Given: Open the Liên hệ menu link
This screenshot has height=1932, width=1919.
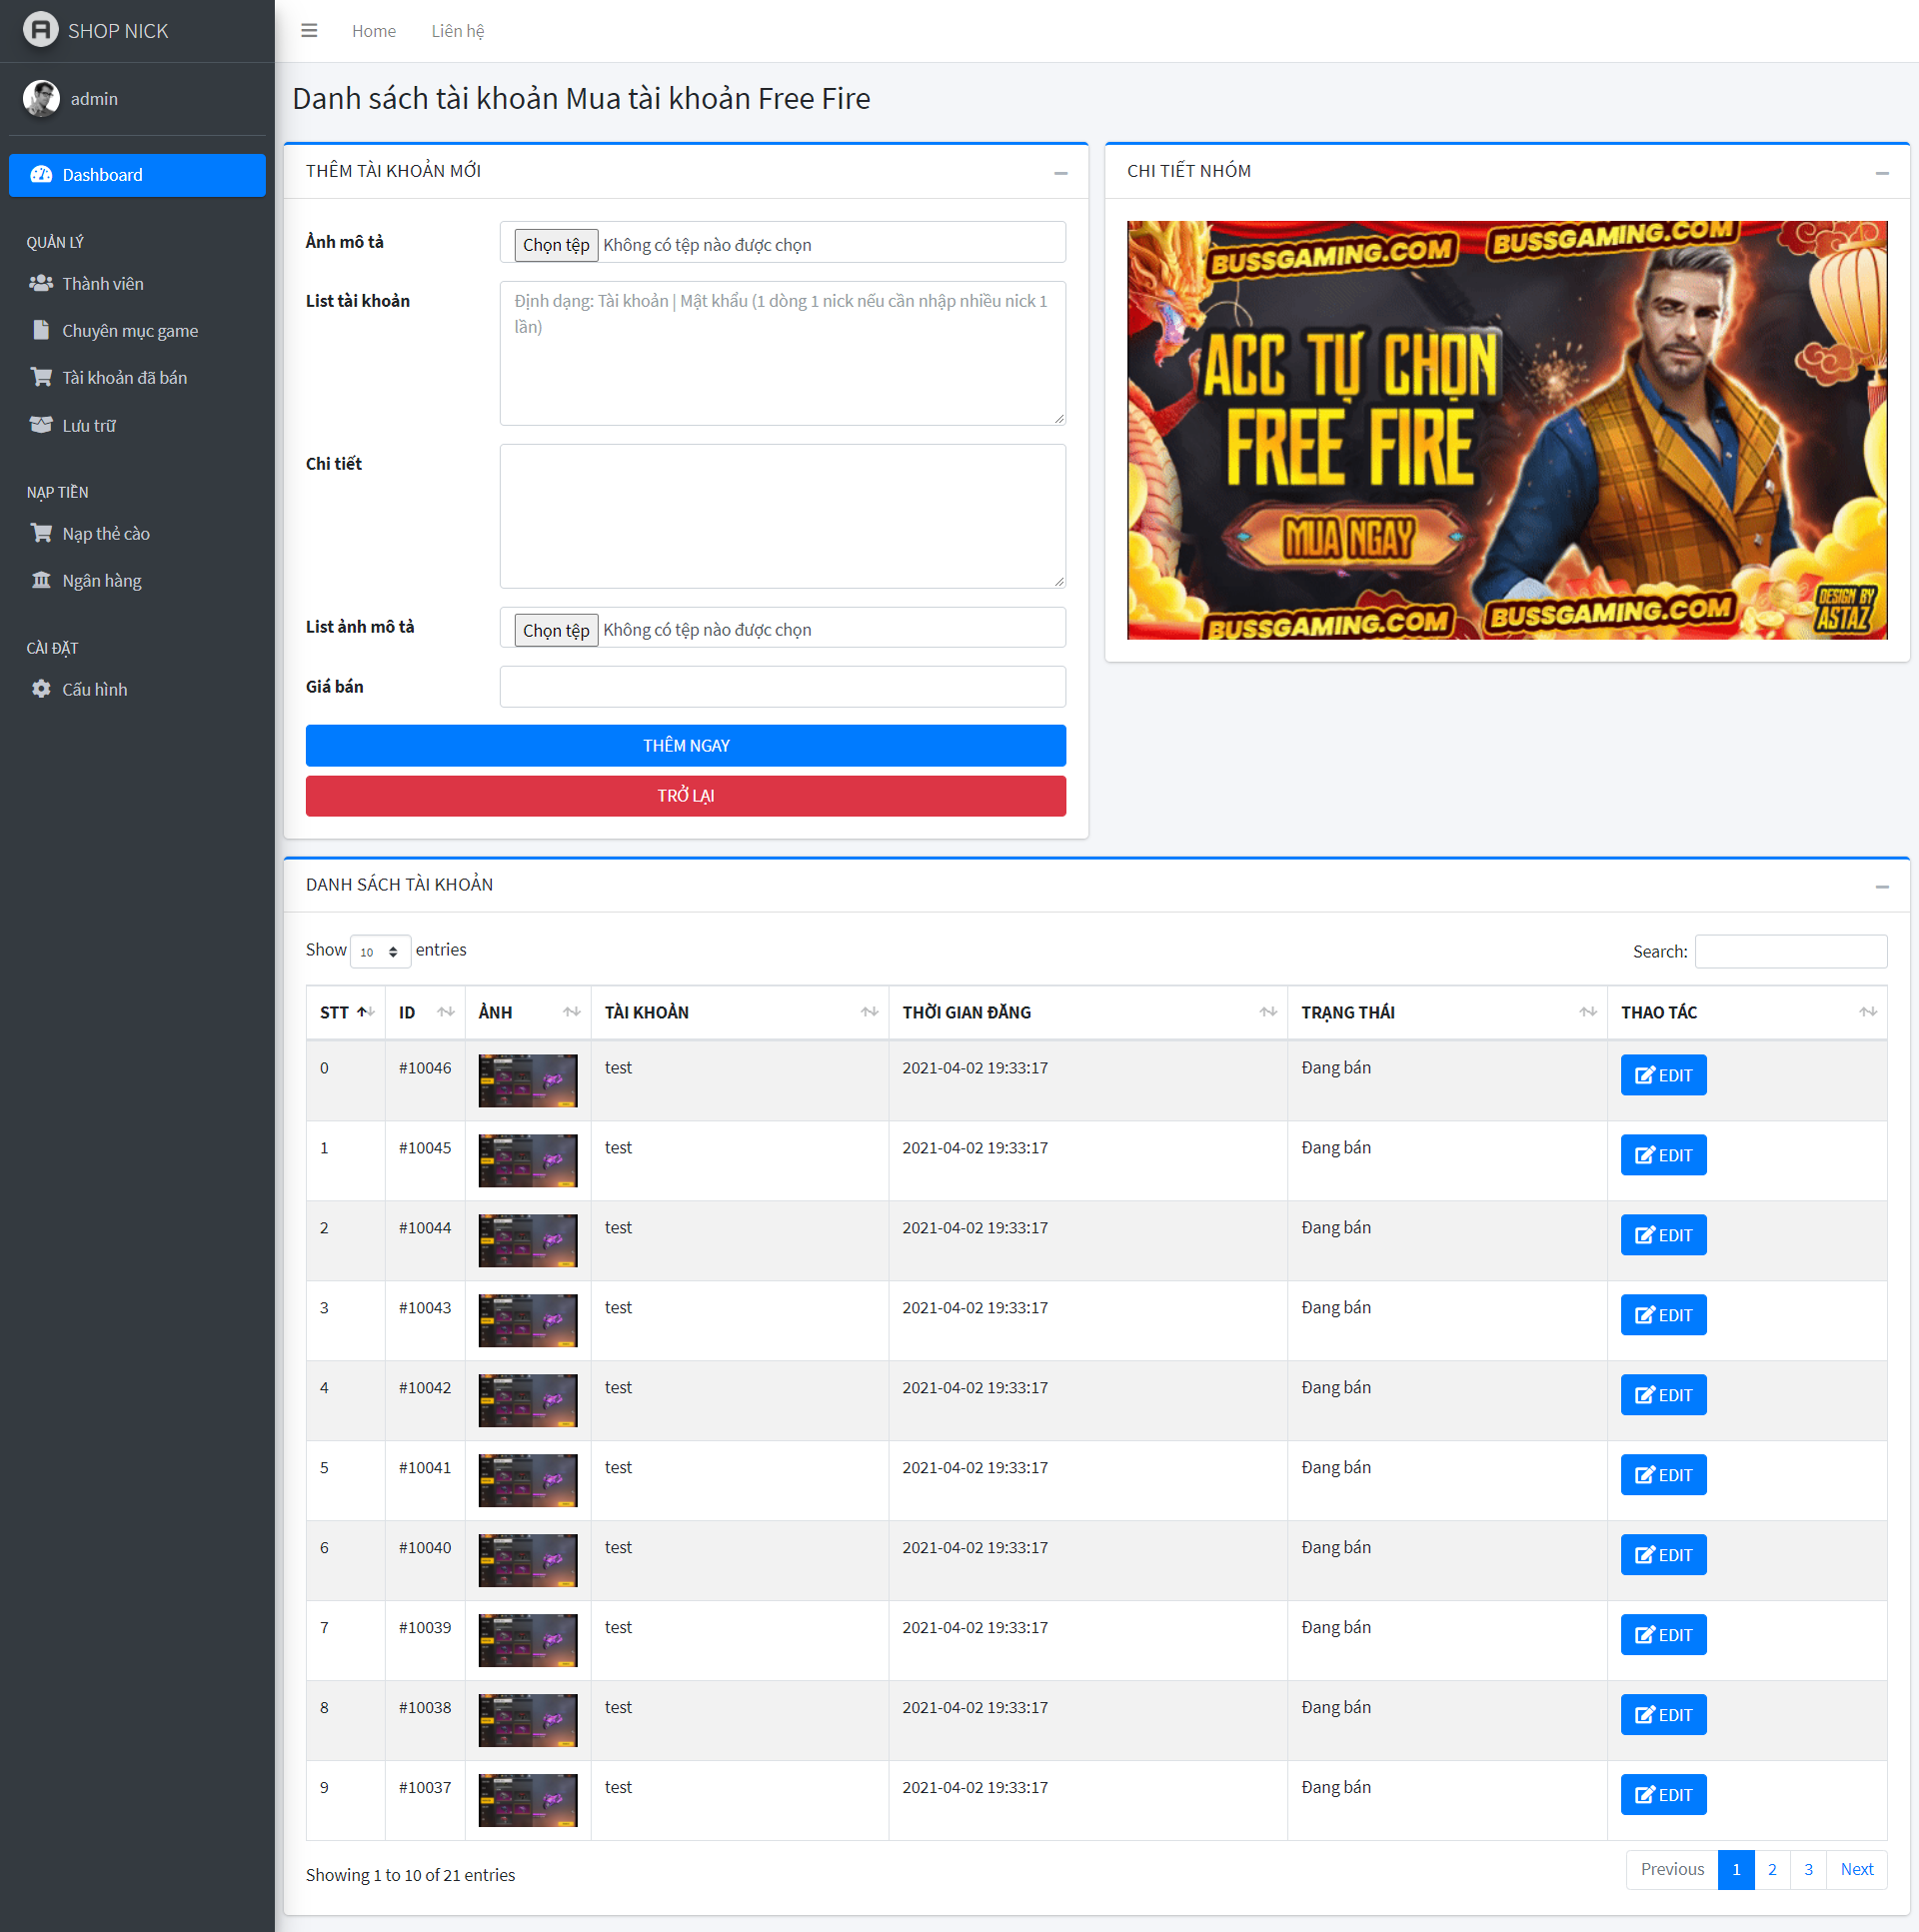Looking at the screenshot, I should (458, 31).
